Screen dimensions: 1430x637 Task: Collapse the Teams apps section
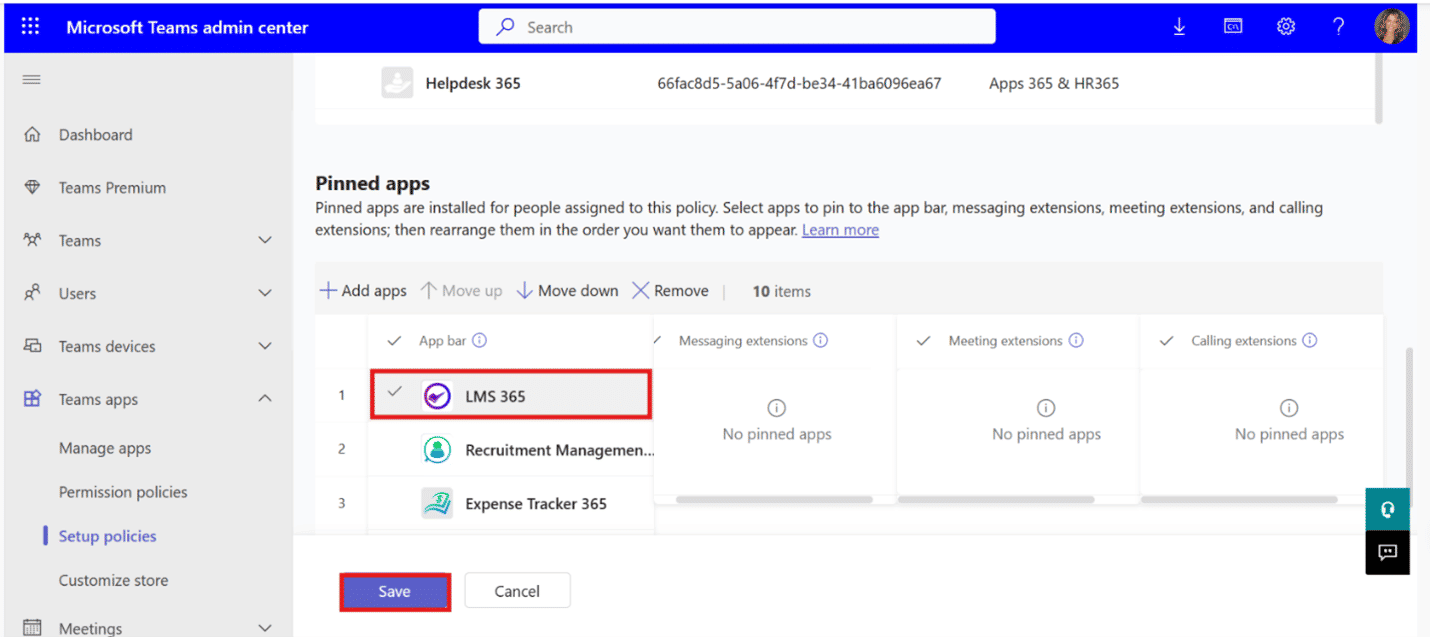265,398
